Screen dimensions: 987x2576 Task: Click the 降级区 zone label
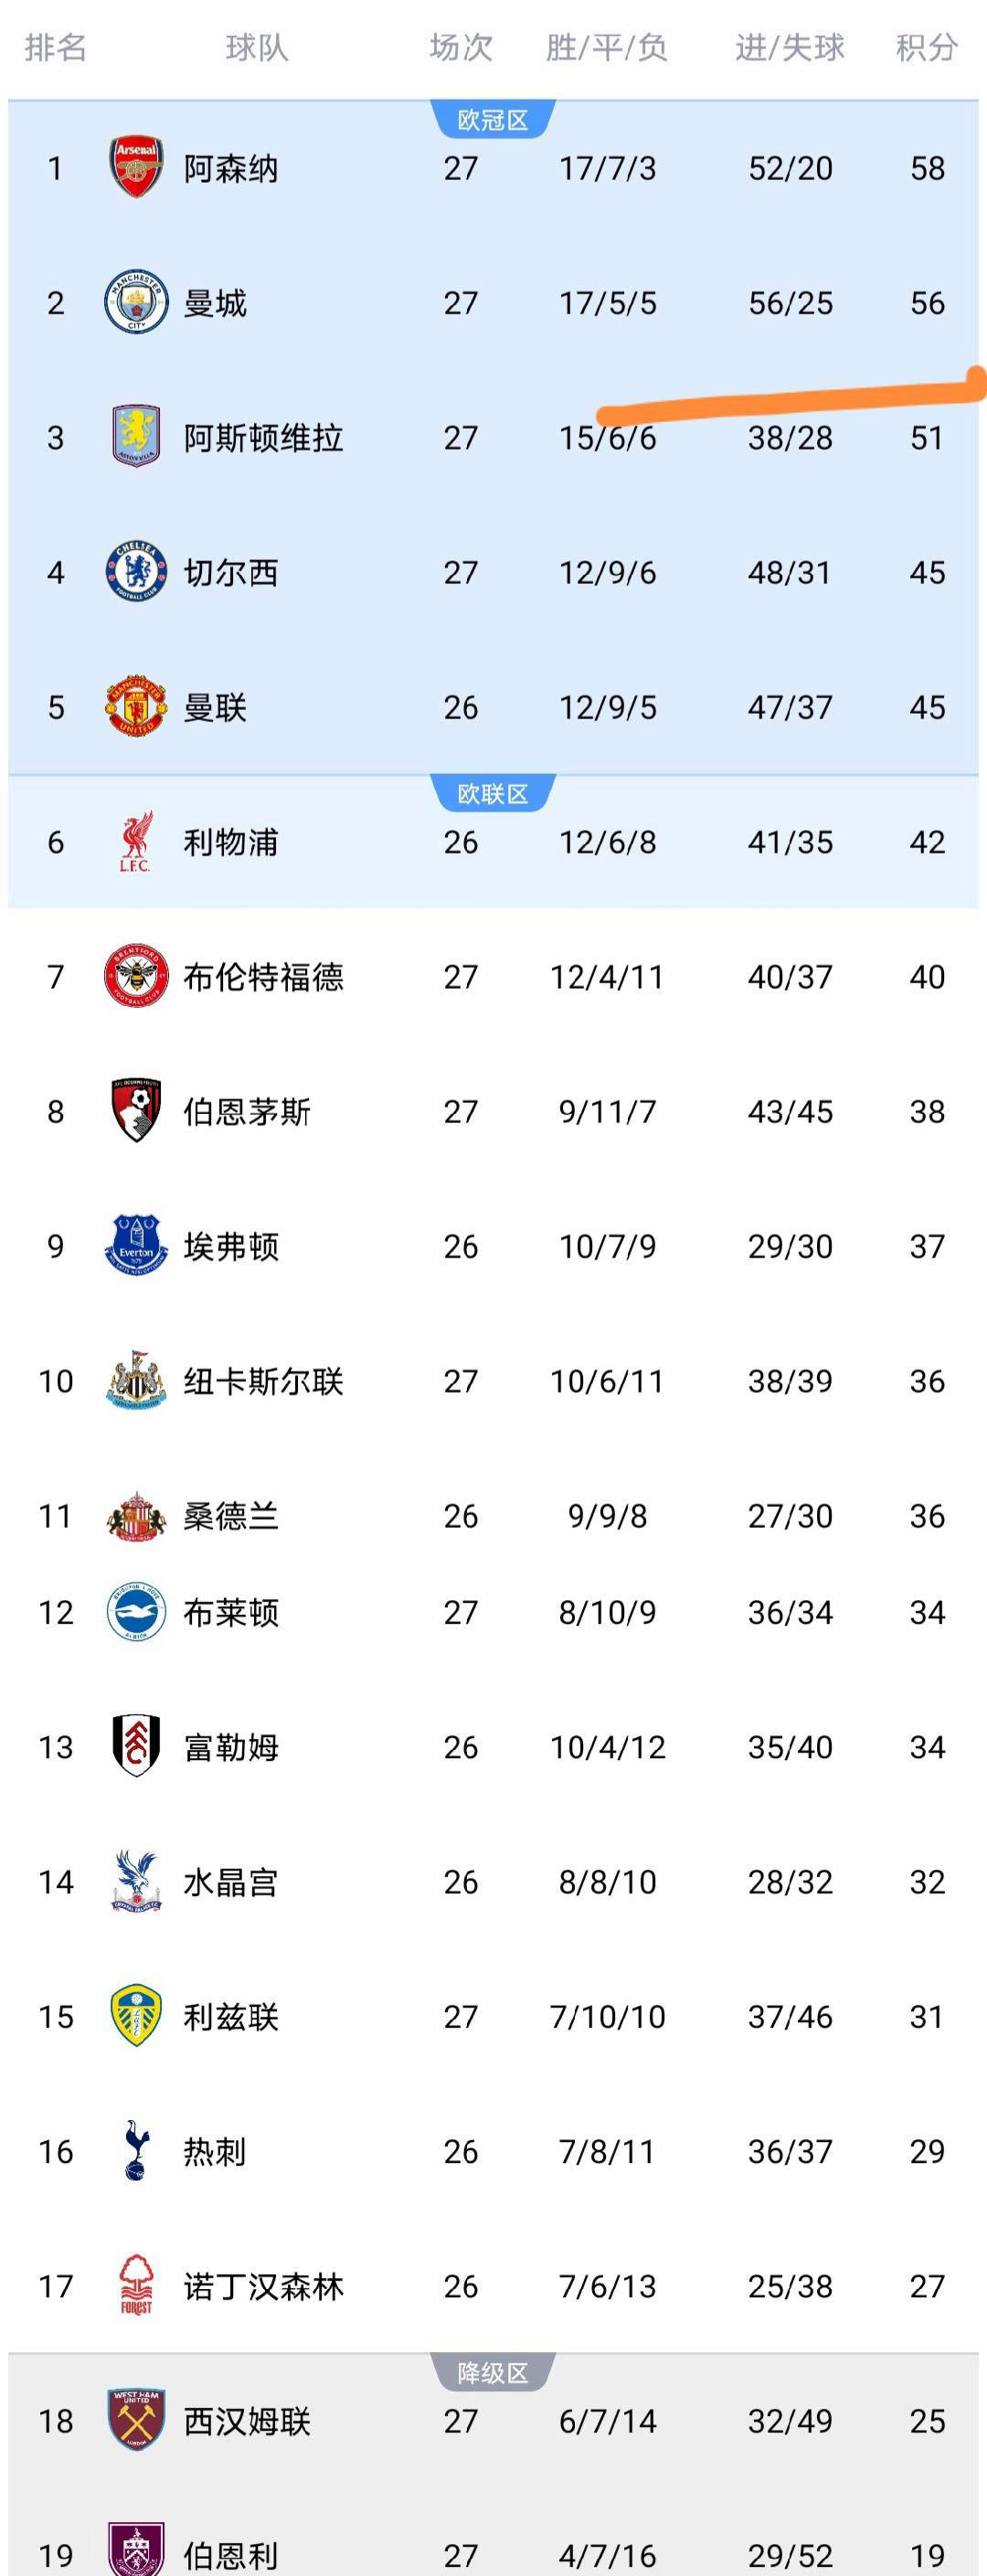point(492,2373)
